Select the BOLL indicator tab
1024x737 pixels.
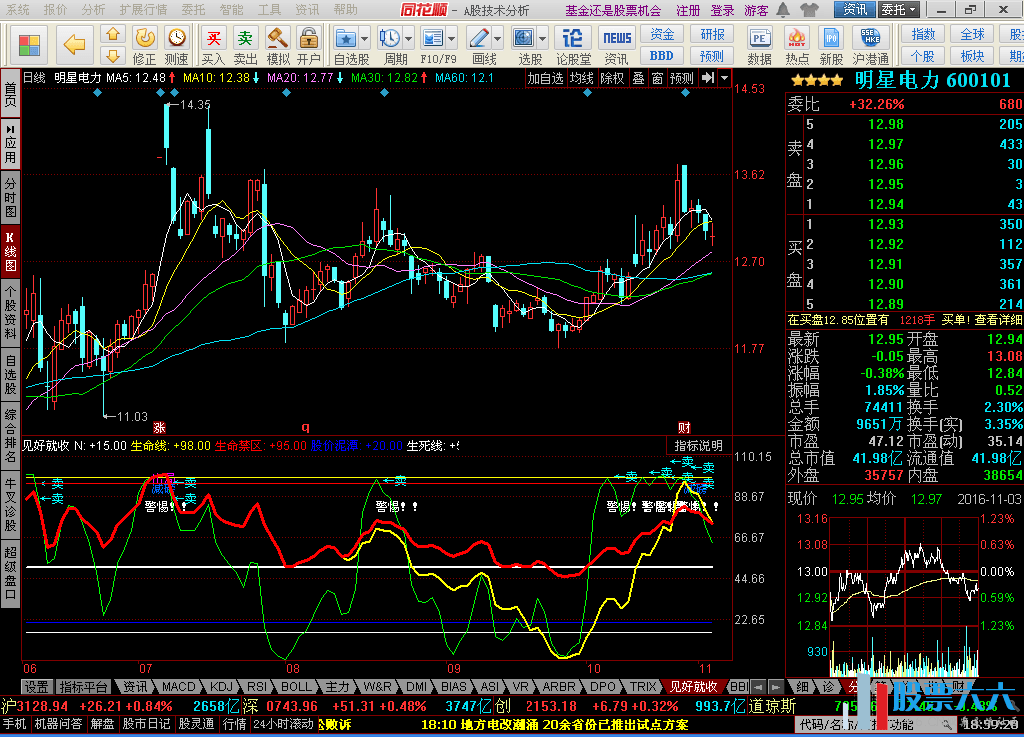(296, 687)
